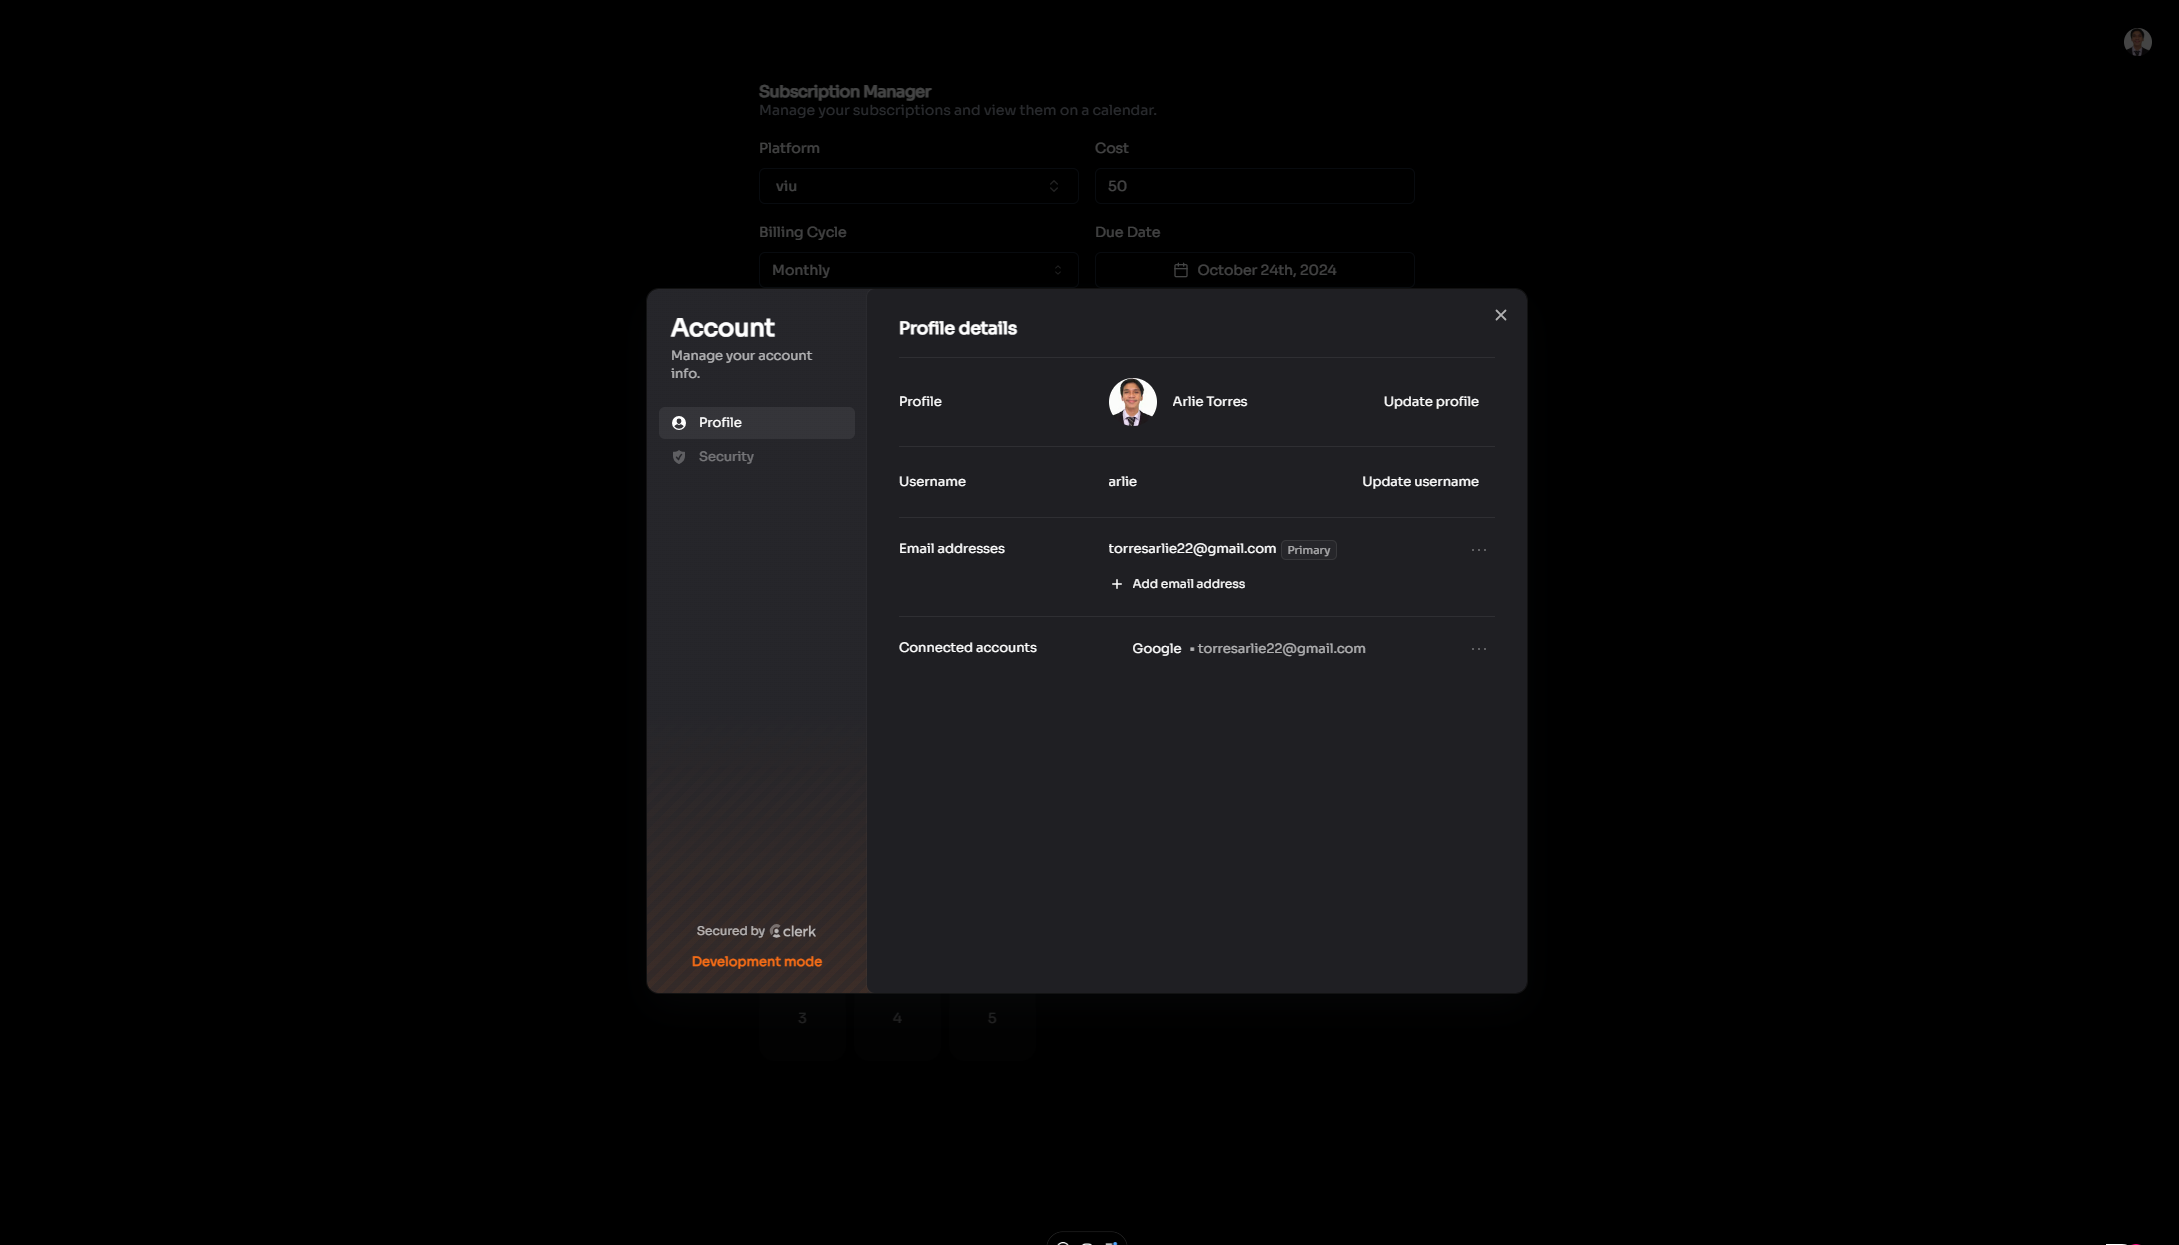Click Update profile
This screenshot has height=1245, width=2179.
1430,401
